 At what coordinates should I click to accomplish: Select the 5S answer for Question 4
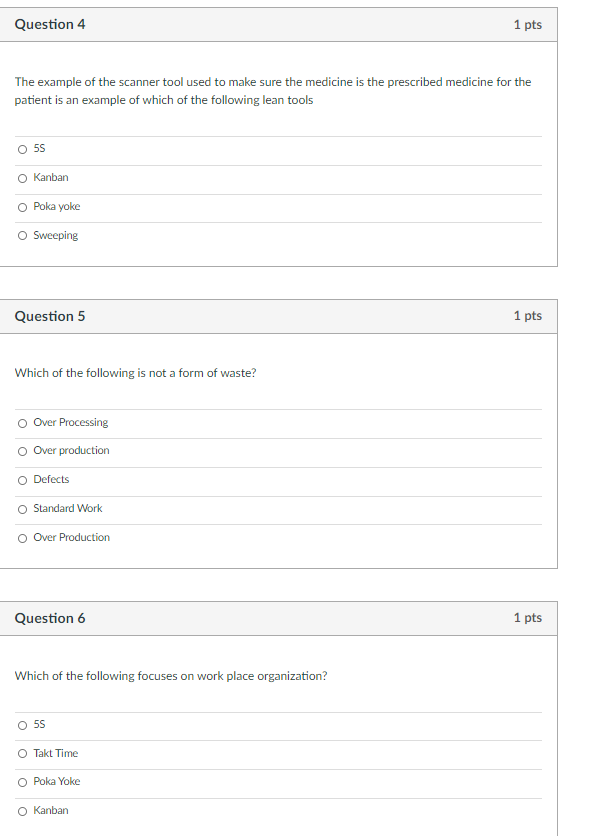(22, 148)
